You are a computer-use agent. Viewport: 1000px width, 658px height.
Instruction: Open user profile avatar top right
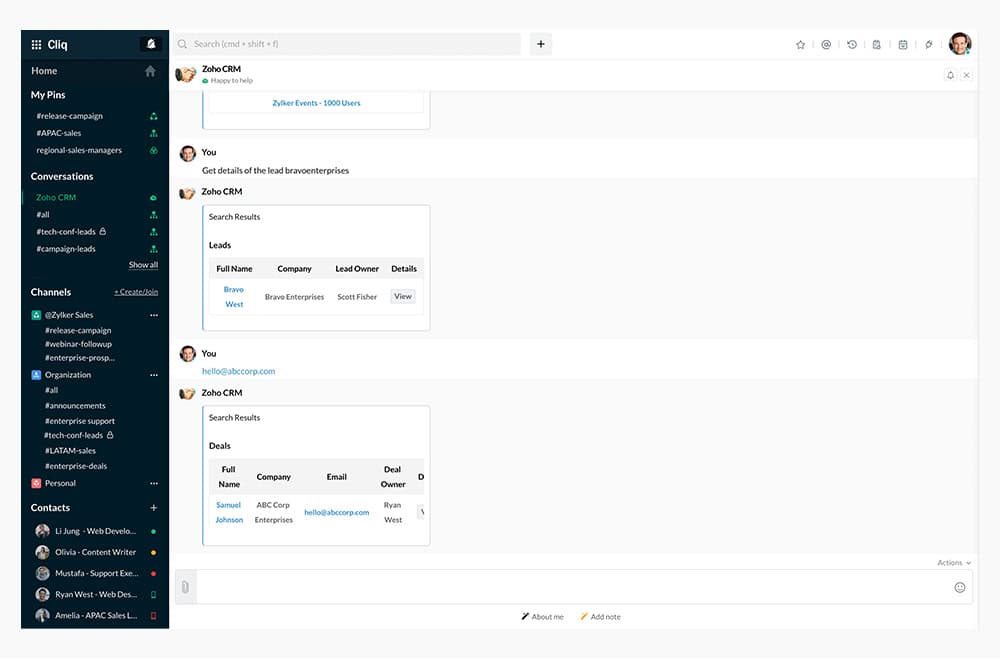pyautogui.click(x=960, y=44)
